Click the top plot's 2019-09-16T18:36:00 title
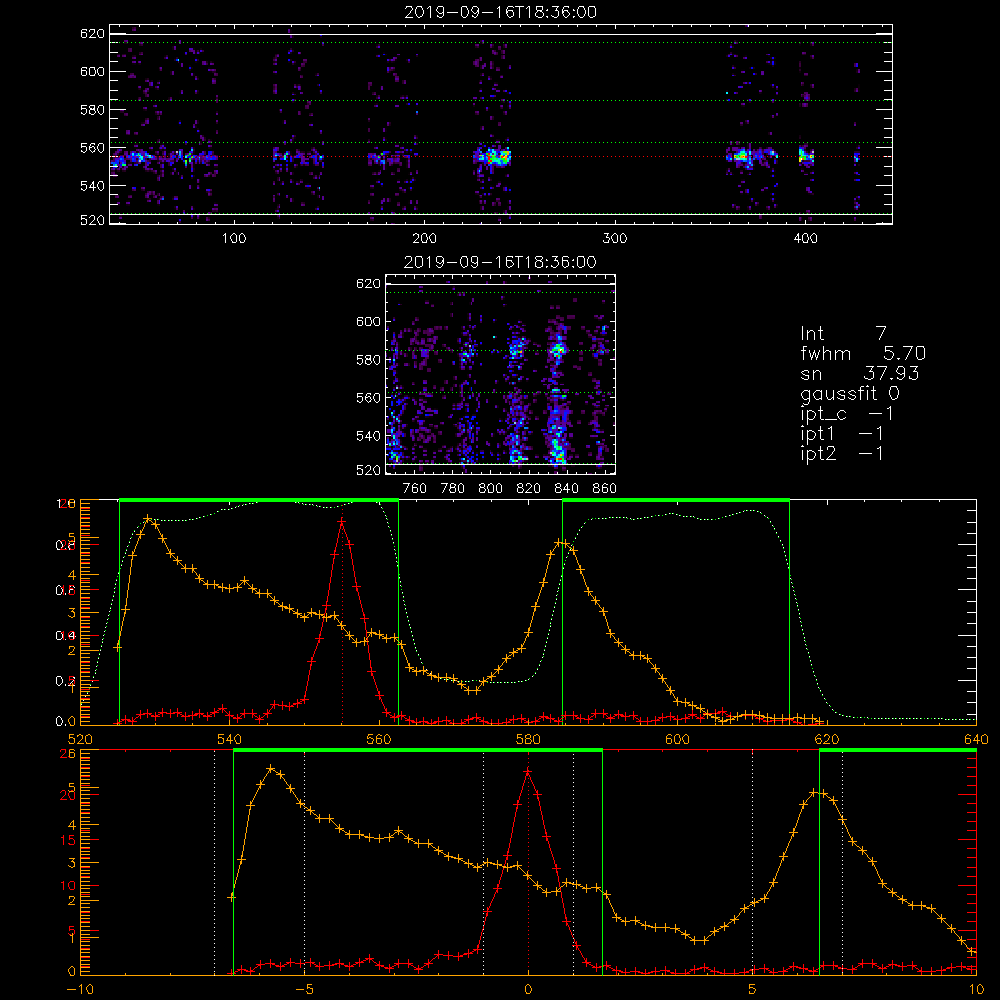 coord(500,12)
